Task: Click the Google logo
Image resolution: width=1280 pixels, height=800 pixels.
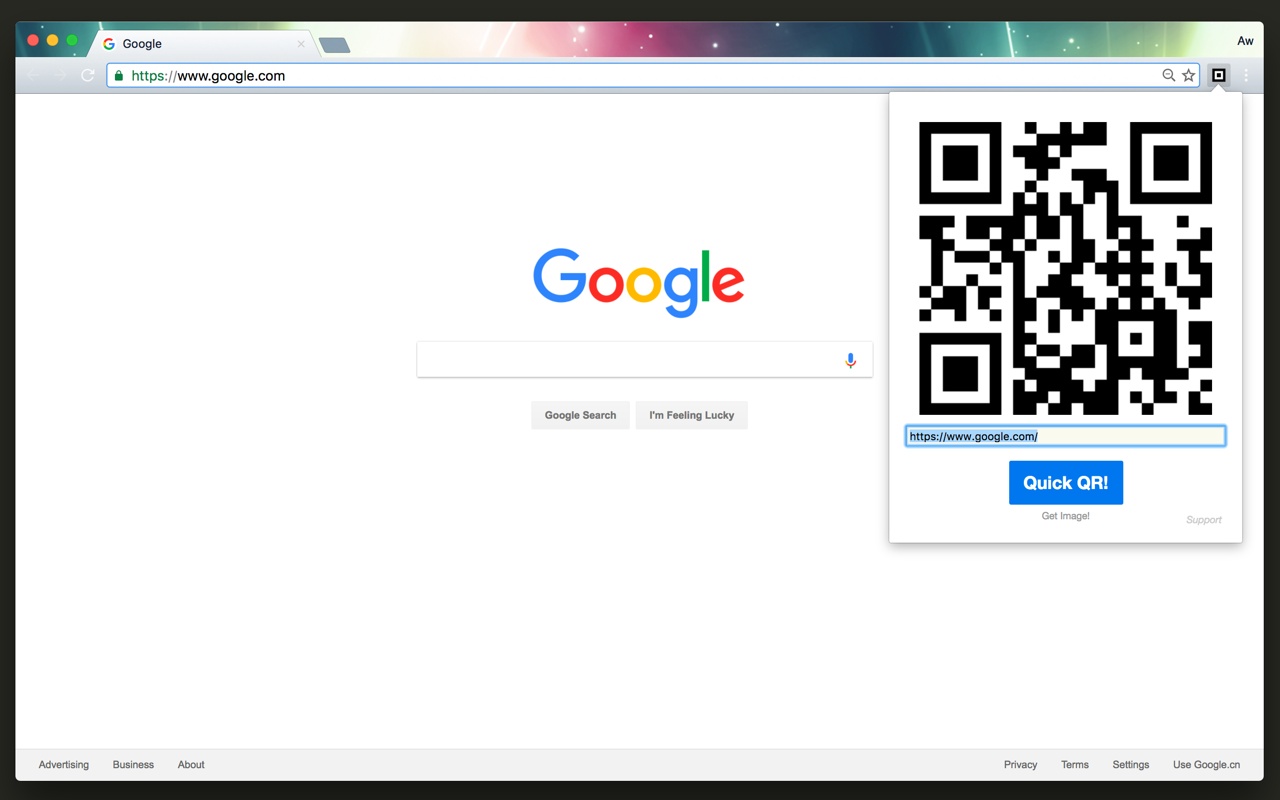Action: (639, 282)
